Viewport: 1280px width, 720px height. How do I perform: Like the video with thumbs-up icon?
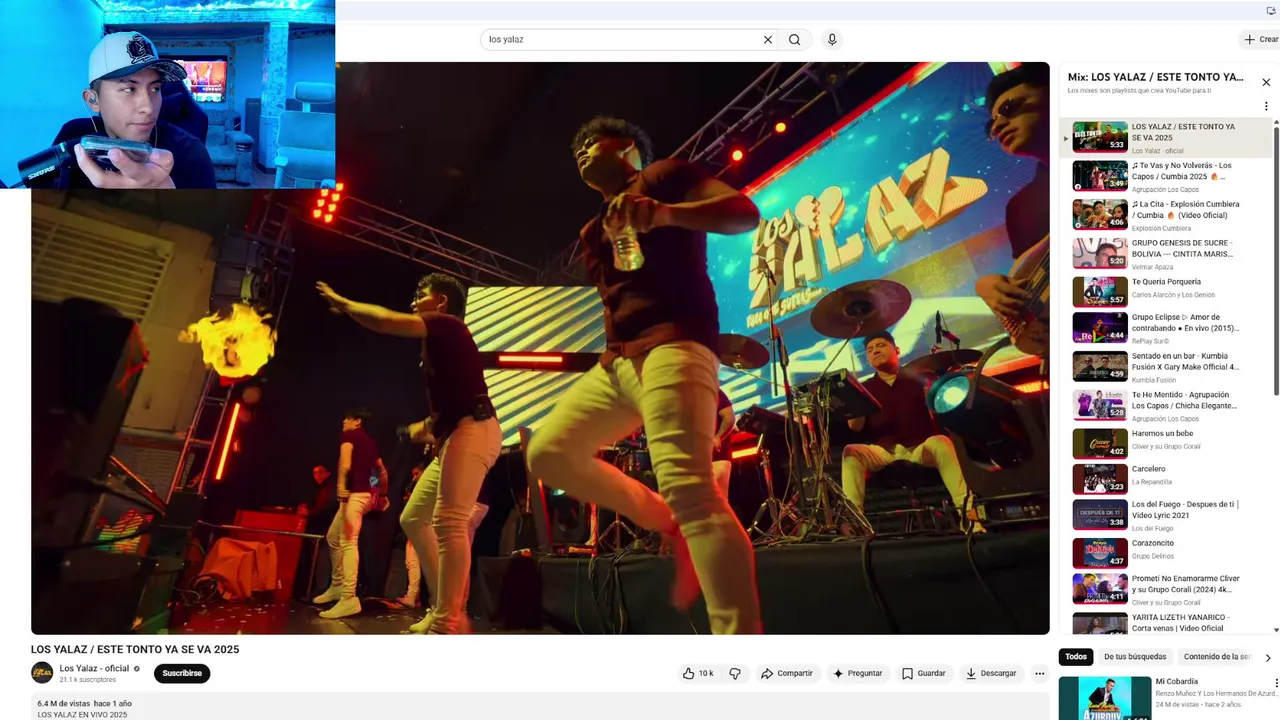coord(698,673)
